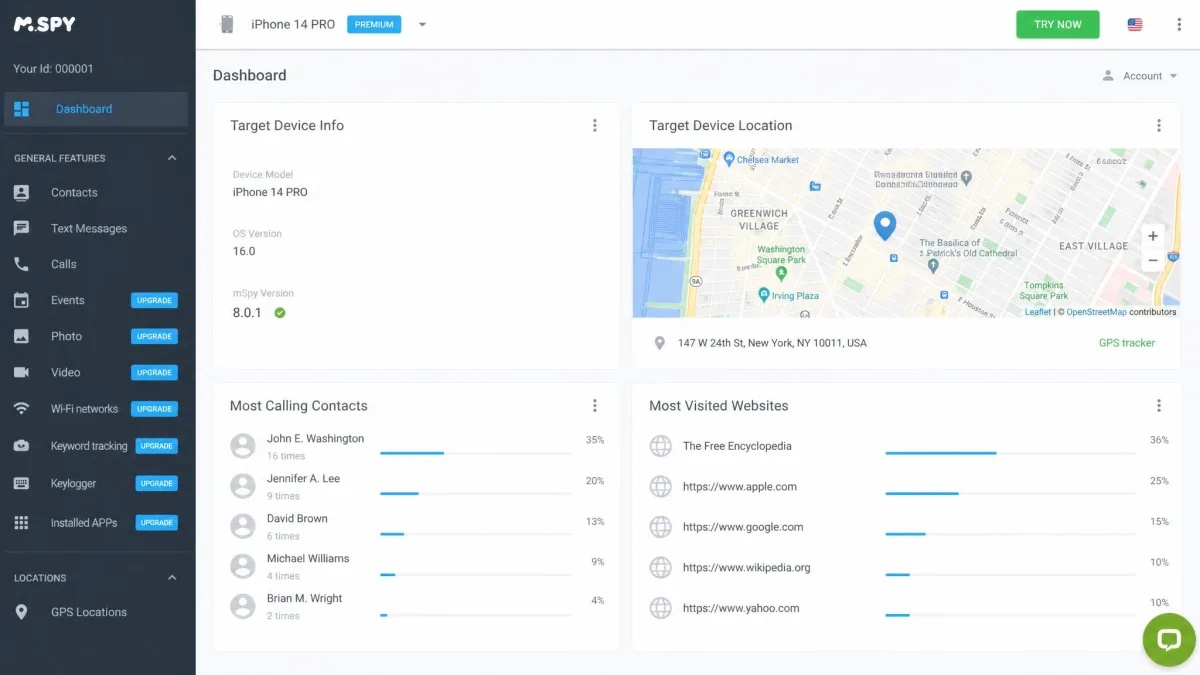Open Target Device Info options menu
The height and width of the screenshot is (675, 1200).
(595, 125)
